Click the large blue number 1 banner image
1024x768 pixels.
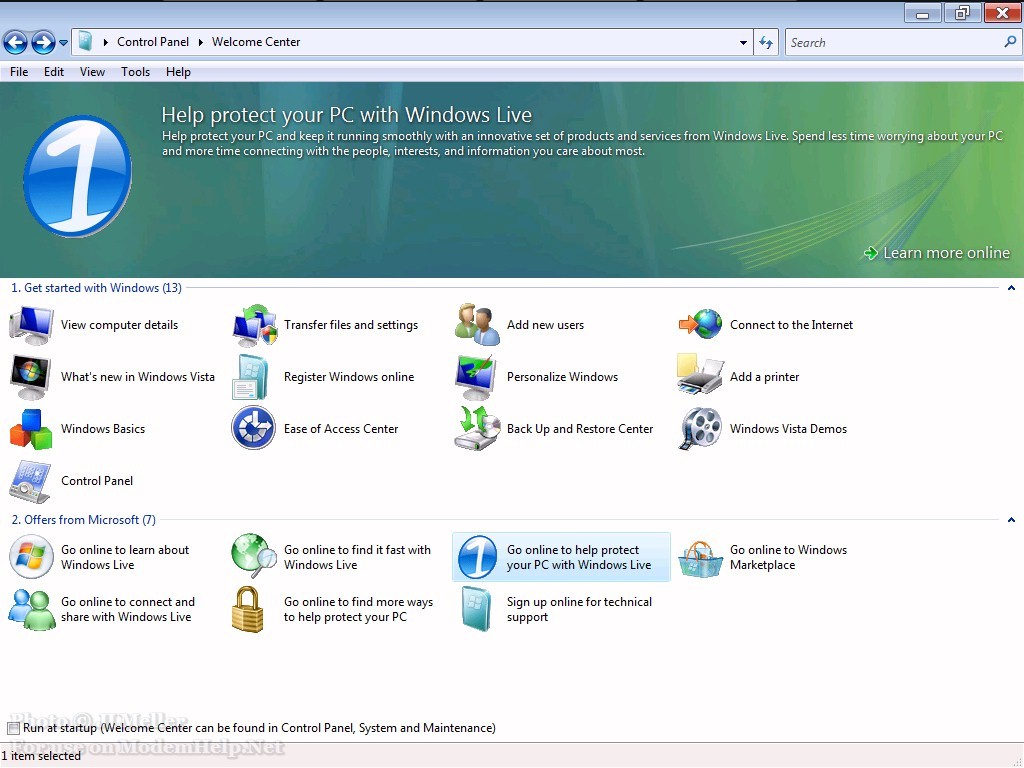click(78, 176)
